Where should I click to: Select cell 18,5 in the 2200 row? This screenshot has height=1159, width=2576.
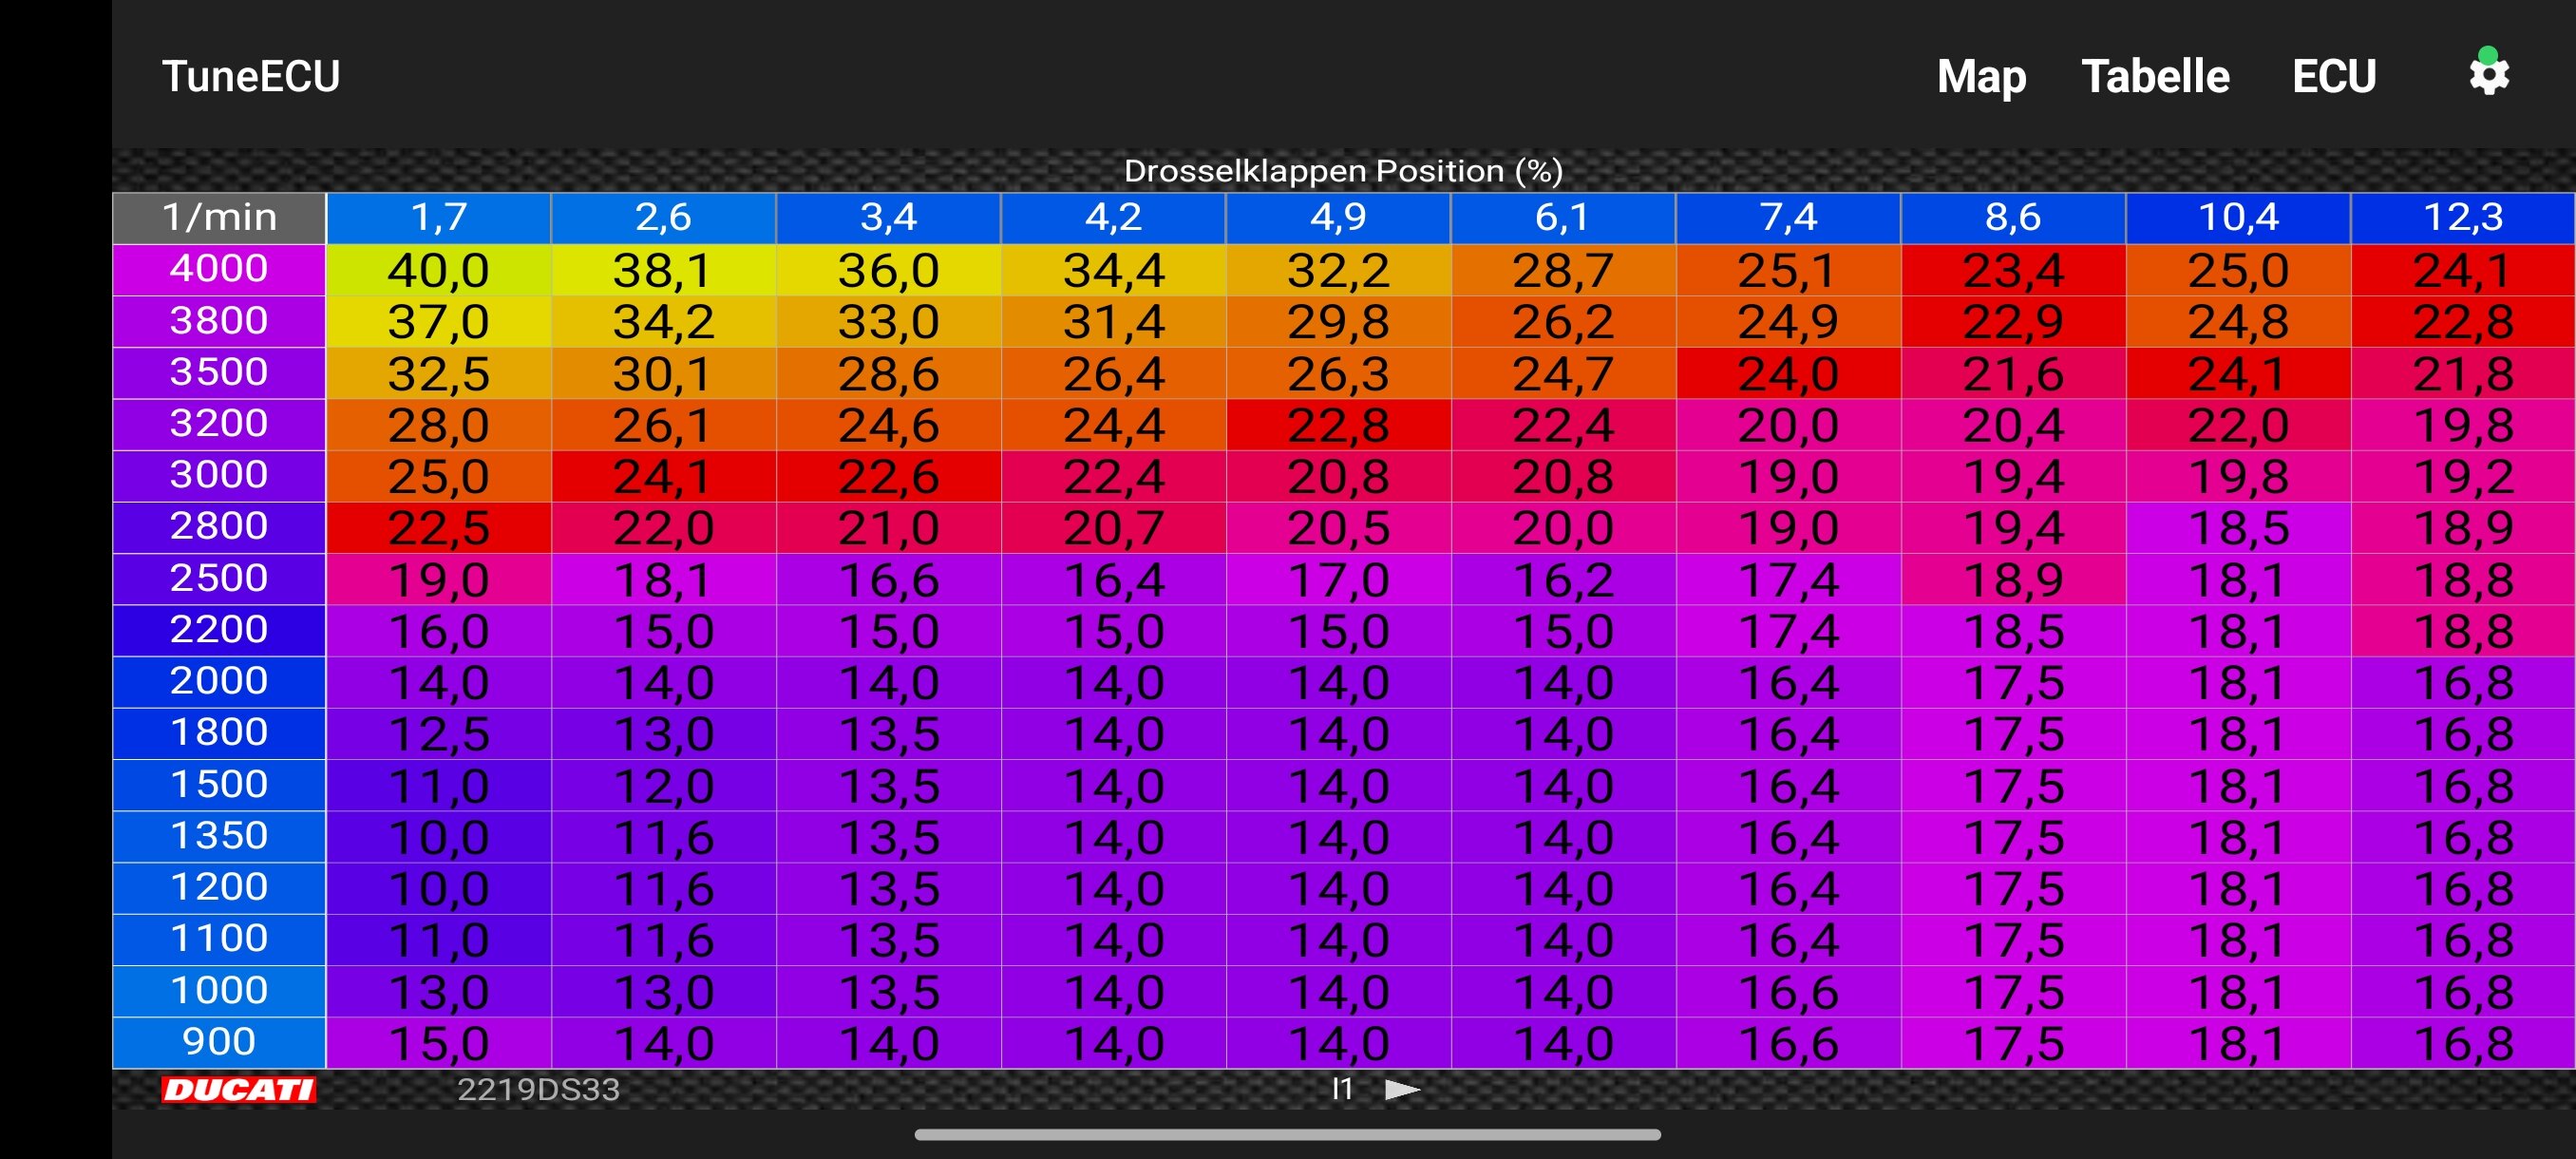click(2013, 631)
